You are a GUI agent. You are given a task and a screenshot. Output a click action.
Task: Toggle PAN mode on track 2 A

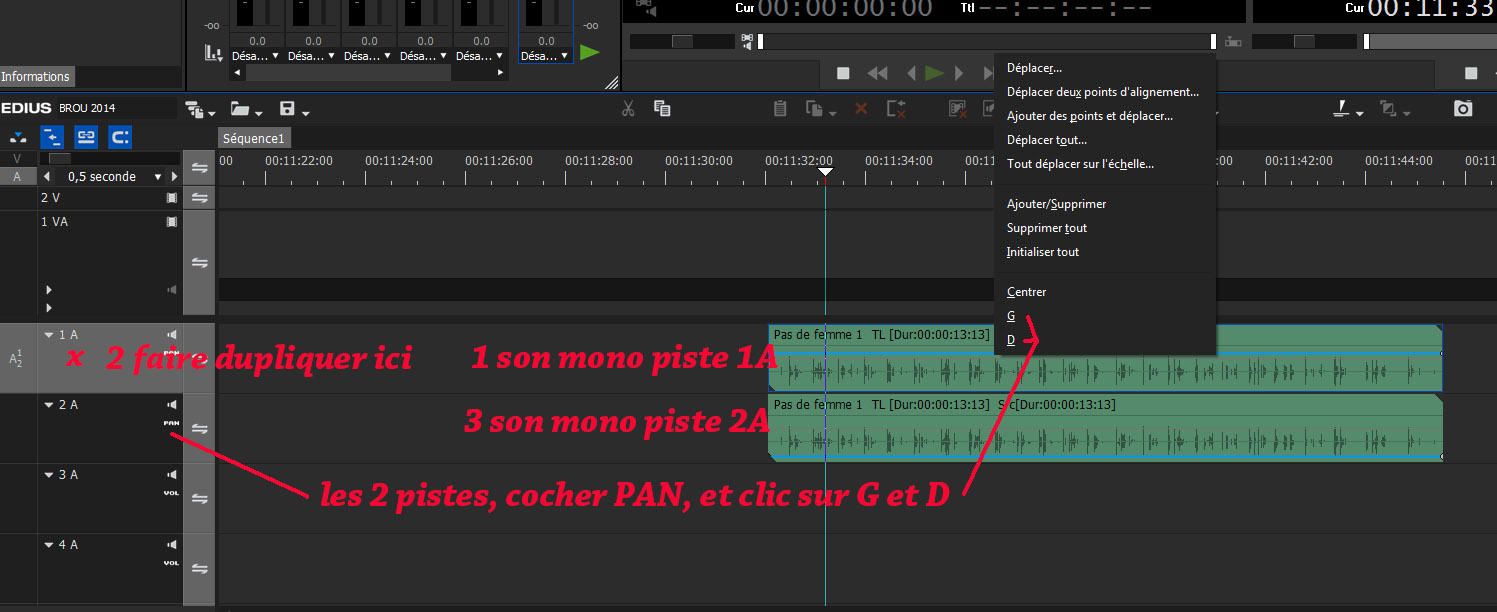click(x=171, y=423)
